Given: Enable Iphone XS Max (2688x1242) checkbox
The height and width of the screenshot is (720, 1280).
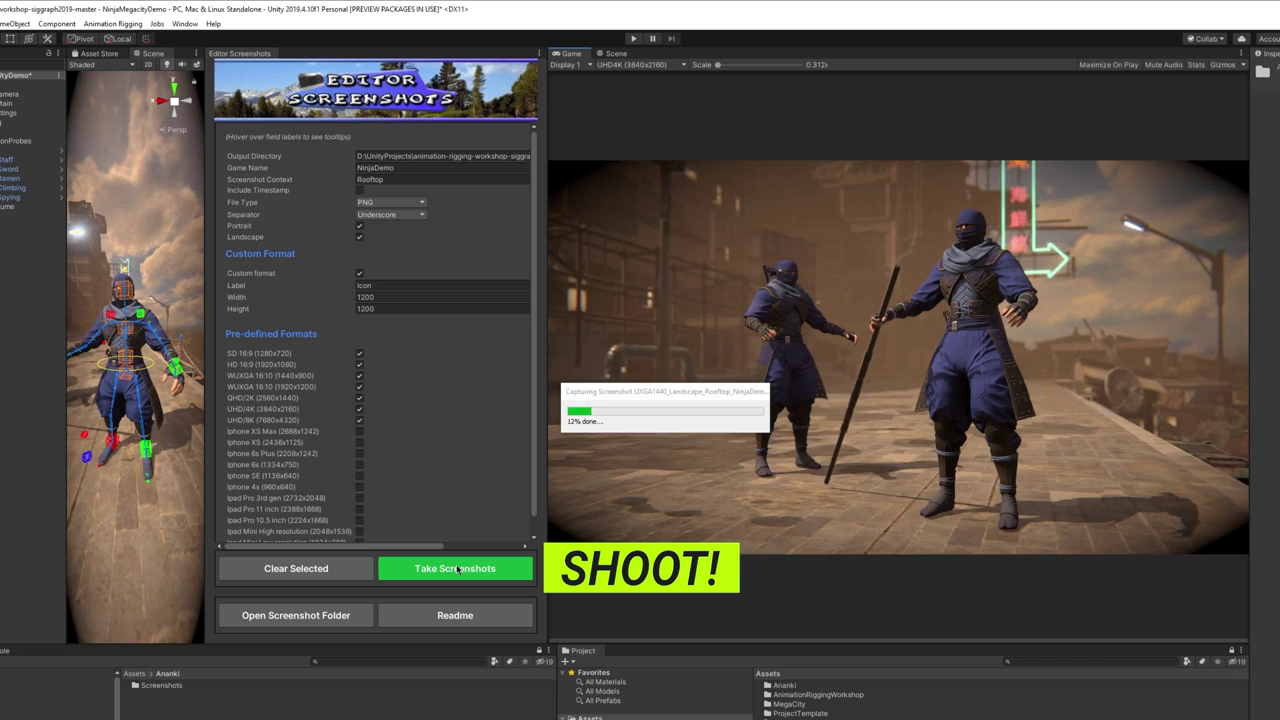Looking at the screenshot, I should pos(360,431).
